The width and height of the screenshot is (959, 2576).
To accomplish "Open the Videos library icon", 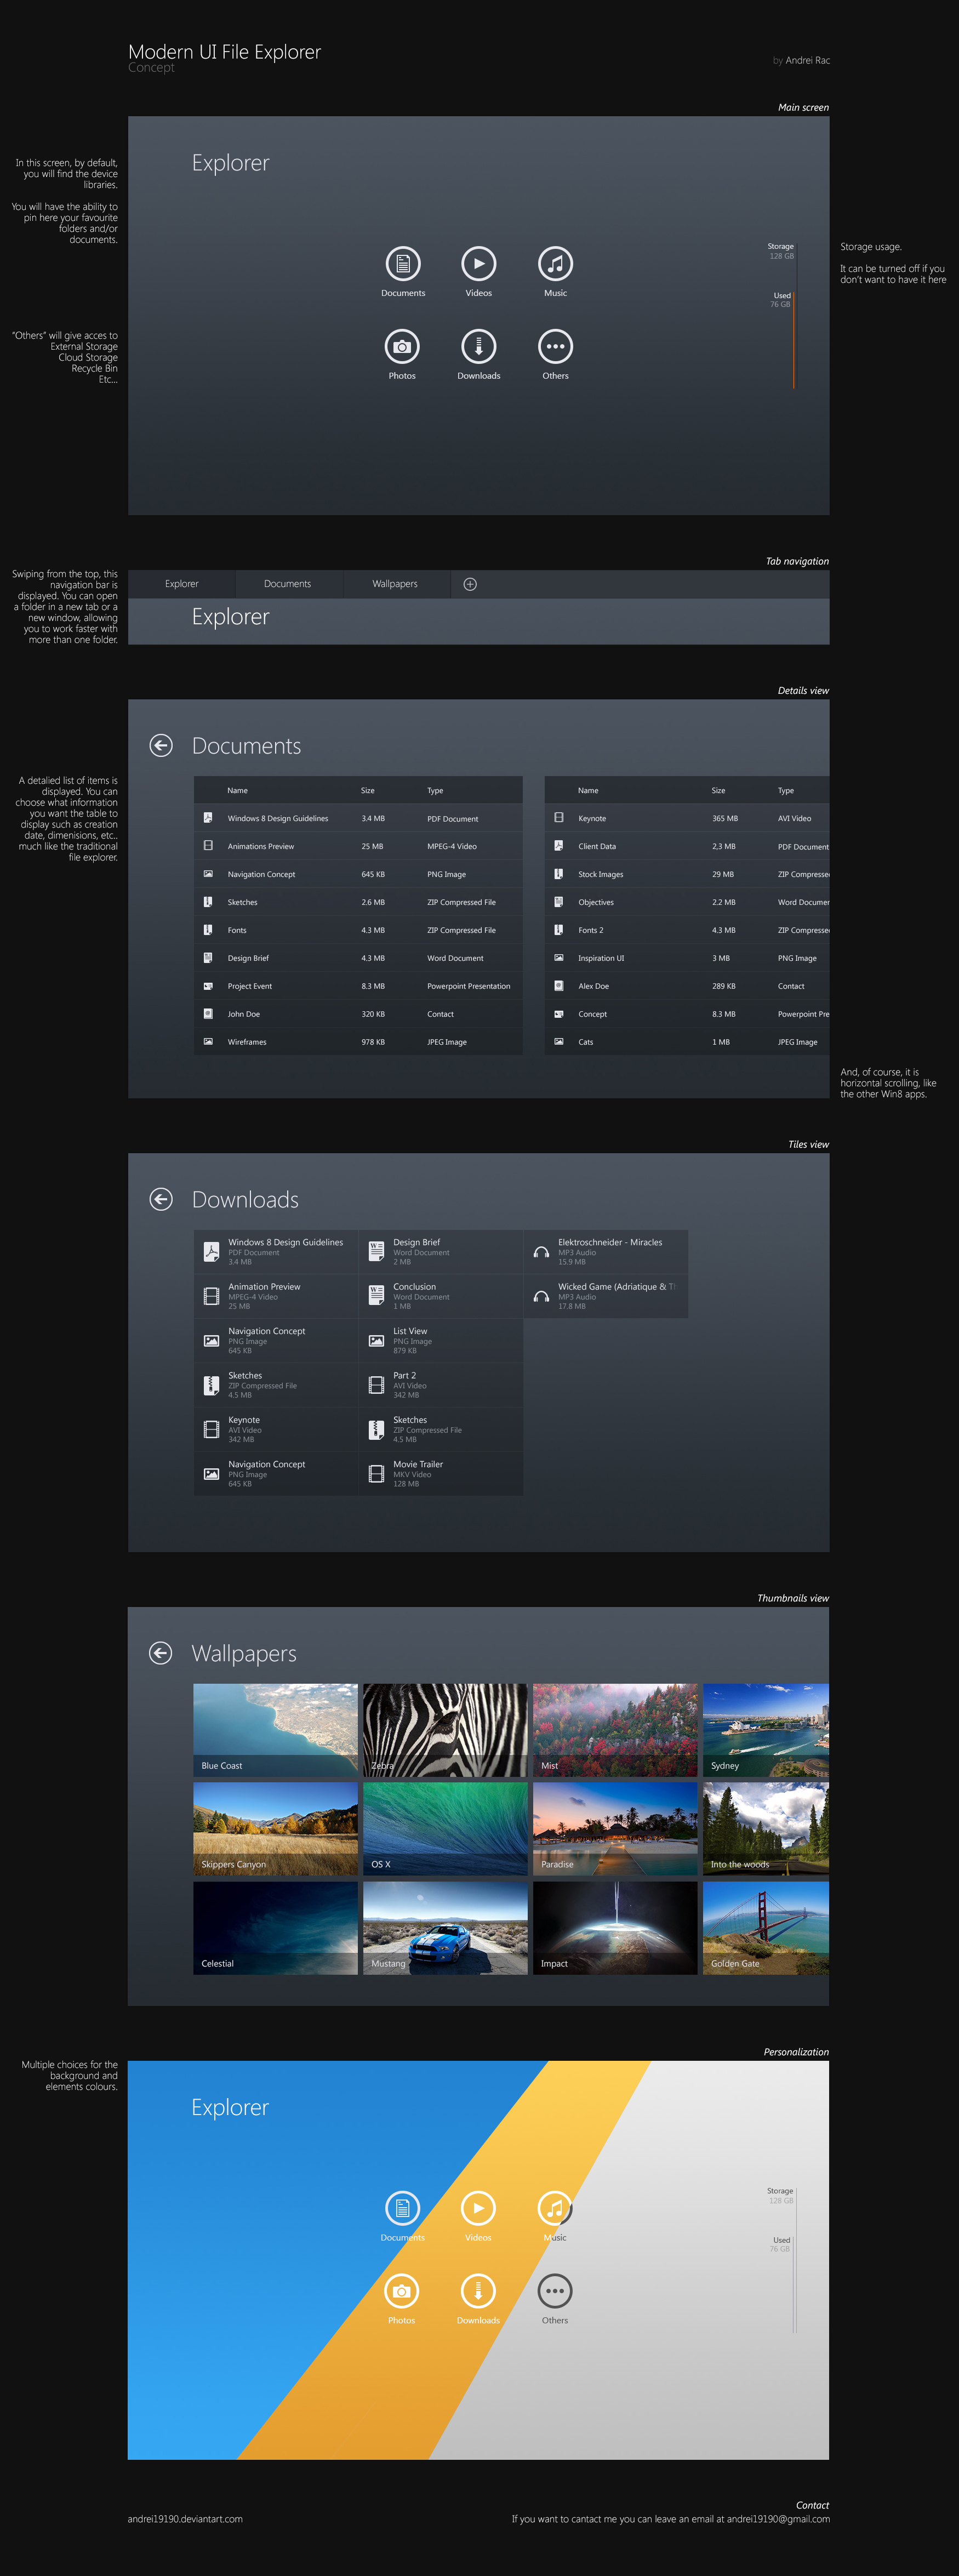I will click(x=479, y=265).
